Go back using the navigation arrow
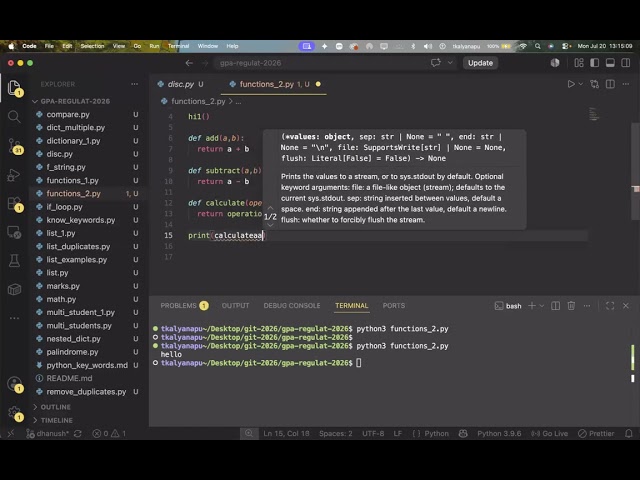 tap(189, 63)
